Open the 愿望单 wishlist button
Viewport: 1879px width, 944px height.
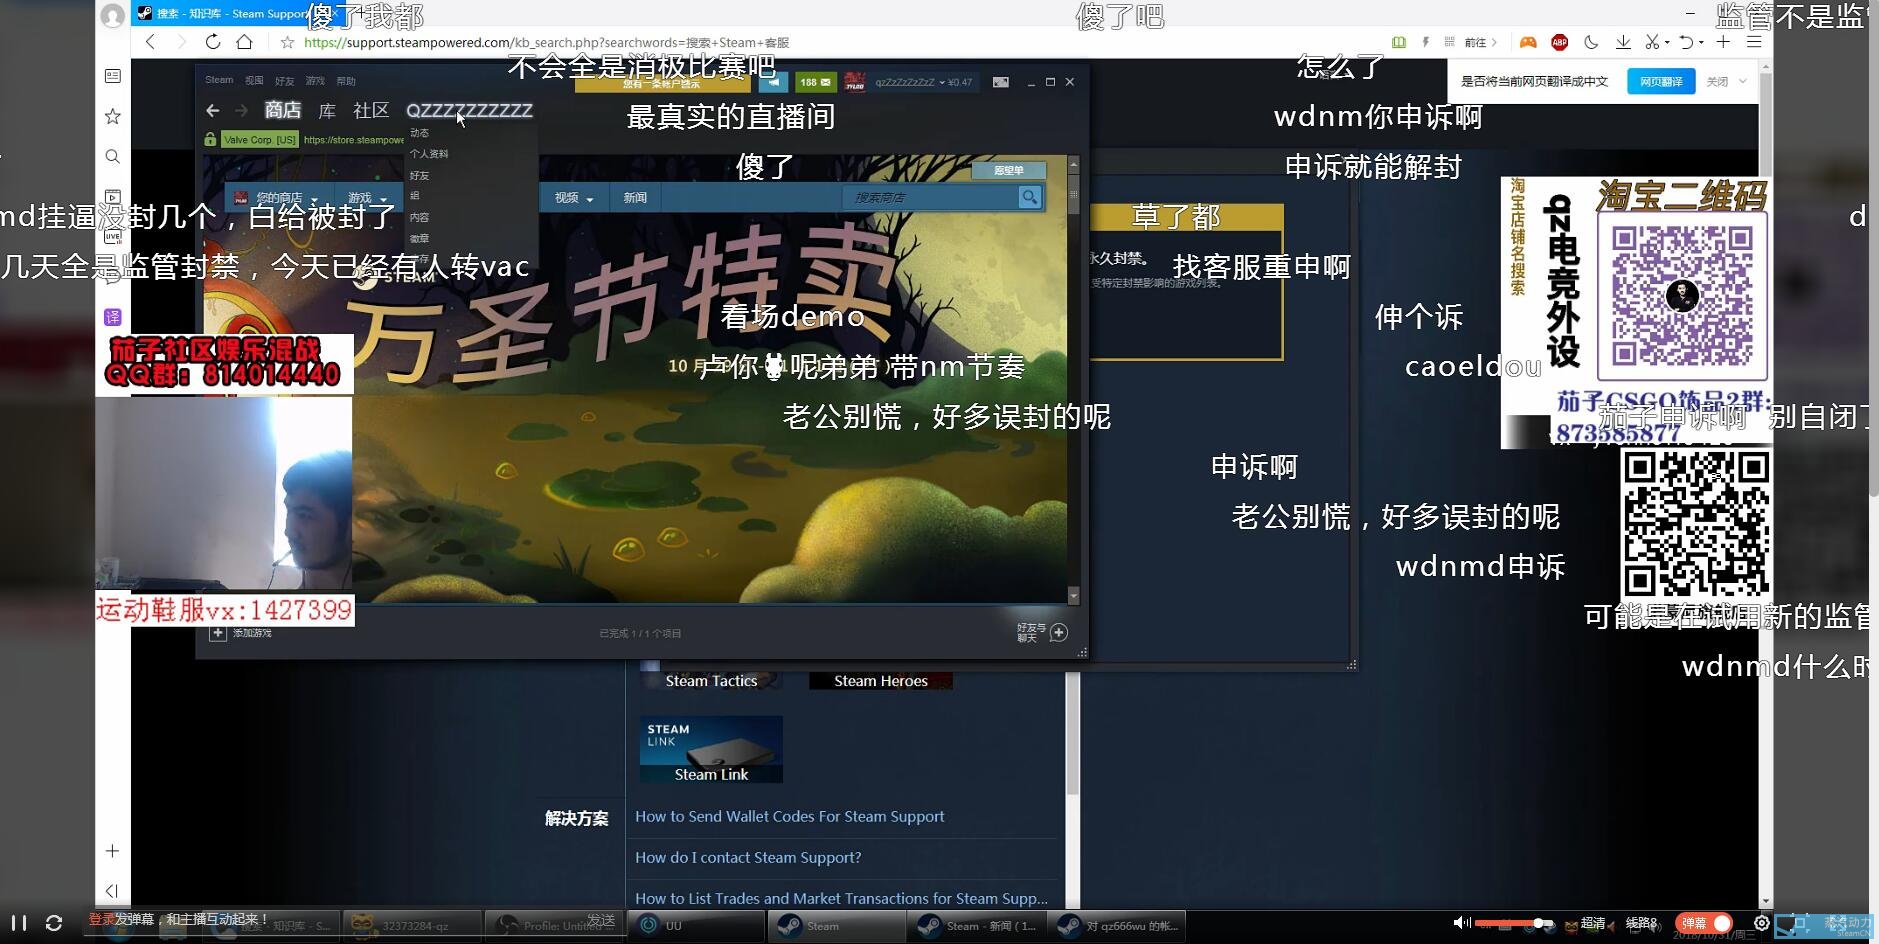(1008, 170)
